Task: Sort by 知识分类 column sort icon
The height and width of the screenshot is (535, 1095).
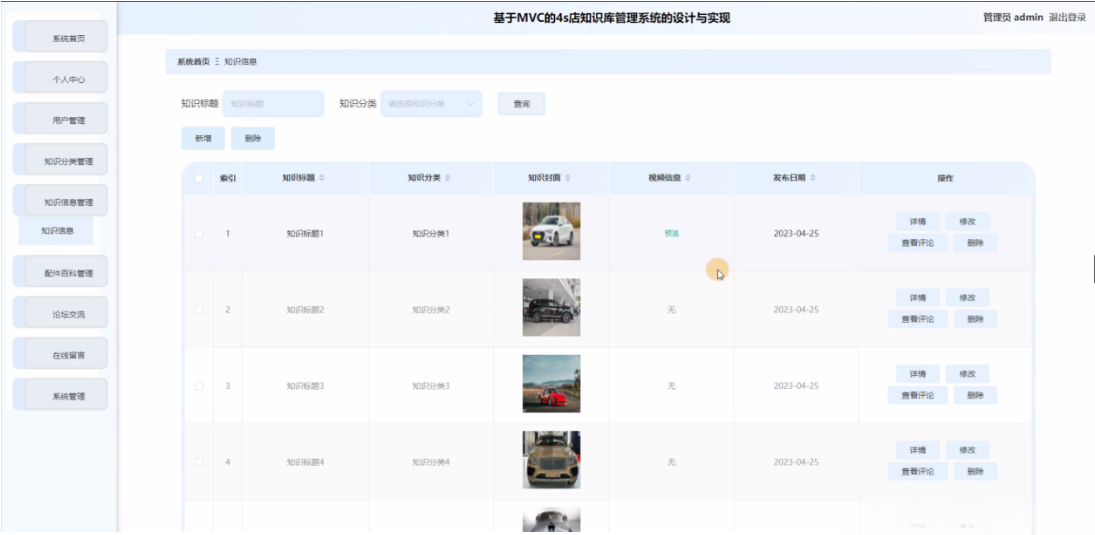Action: [x=448, y=178]
